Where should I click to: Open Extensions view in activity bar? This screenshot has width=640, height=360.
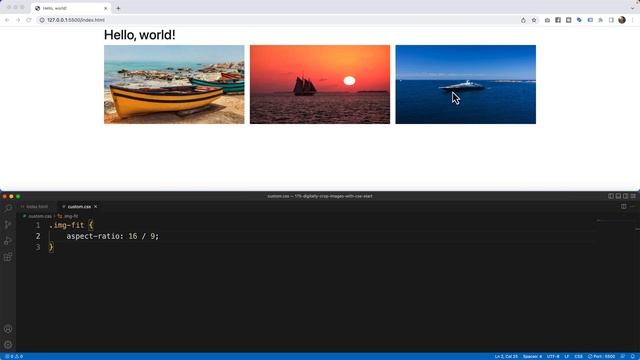click(x=8, y=257)
